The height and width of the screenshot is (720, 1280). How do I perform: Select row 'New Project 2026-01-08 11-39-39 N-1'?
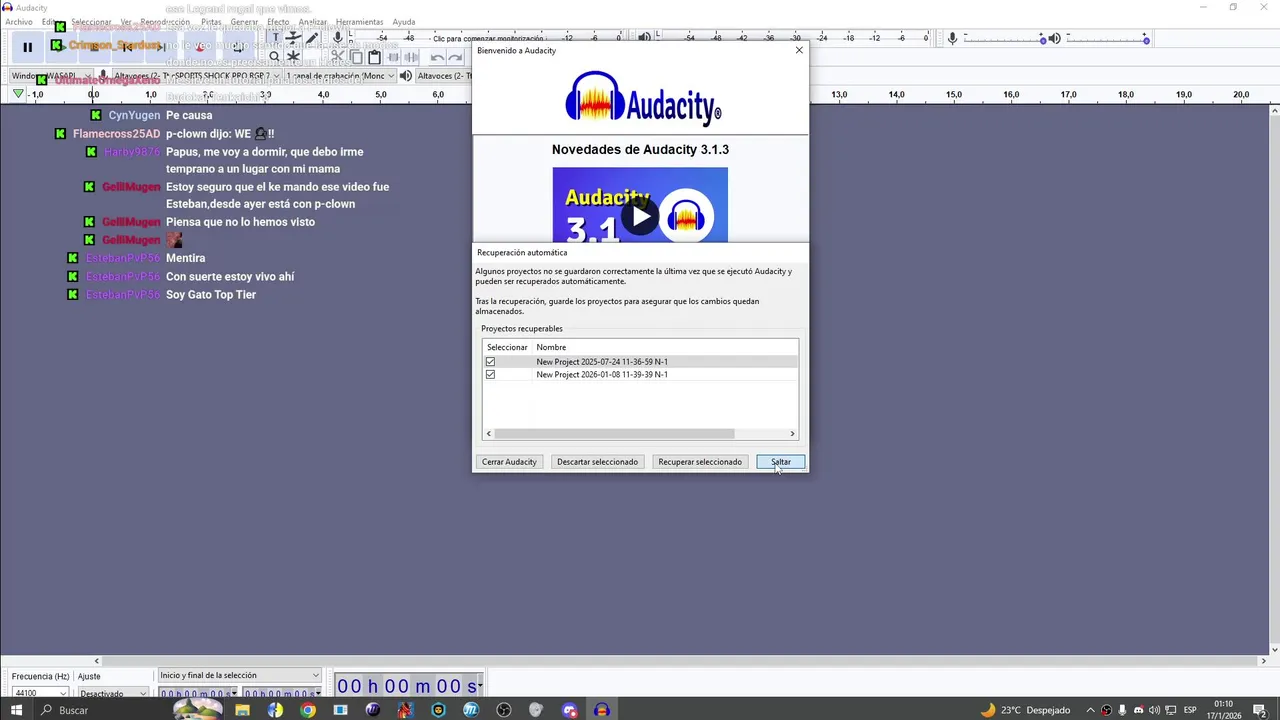tap(640, 375)
